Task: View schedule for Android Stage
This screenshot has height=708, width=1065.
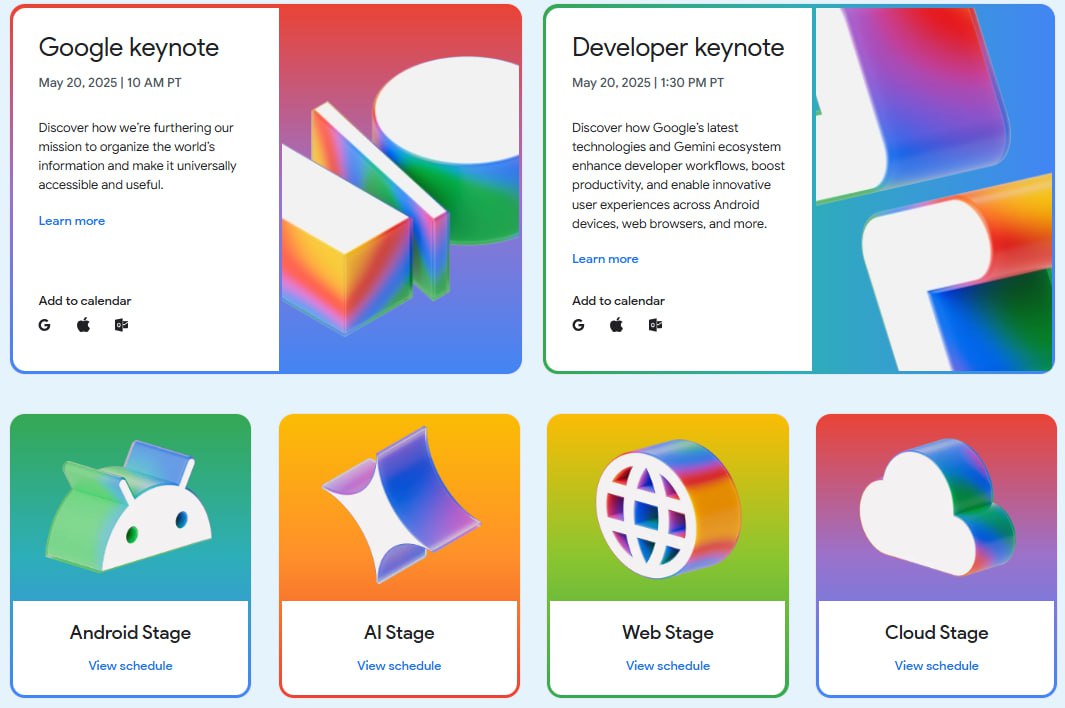Action: tap(130, 666)
